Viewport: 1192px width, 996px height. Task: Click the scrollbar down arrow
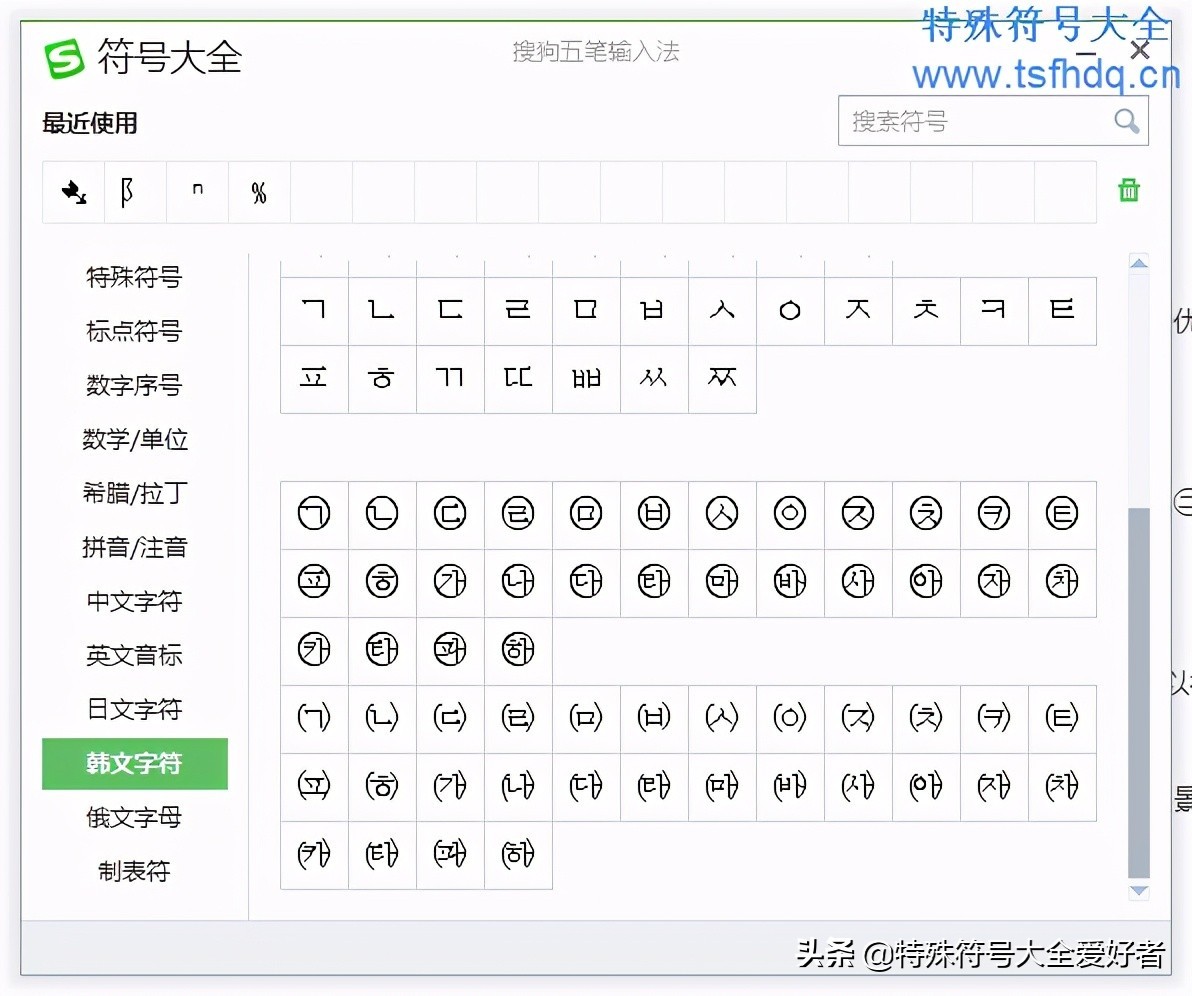click(x=1139, y=891)
